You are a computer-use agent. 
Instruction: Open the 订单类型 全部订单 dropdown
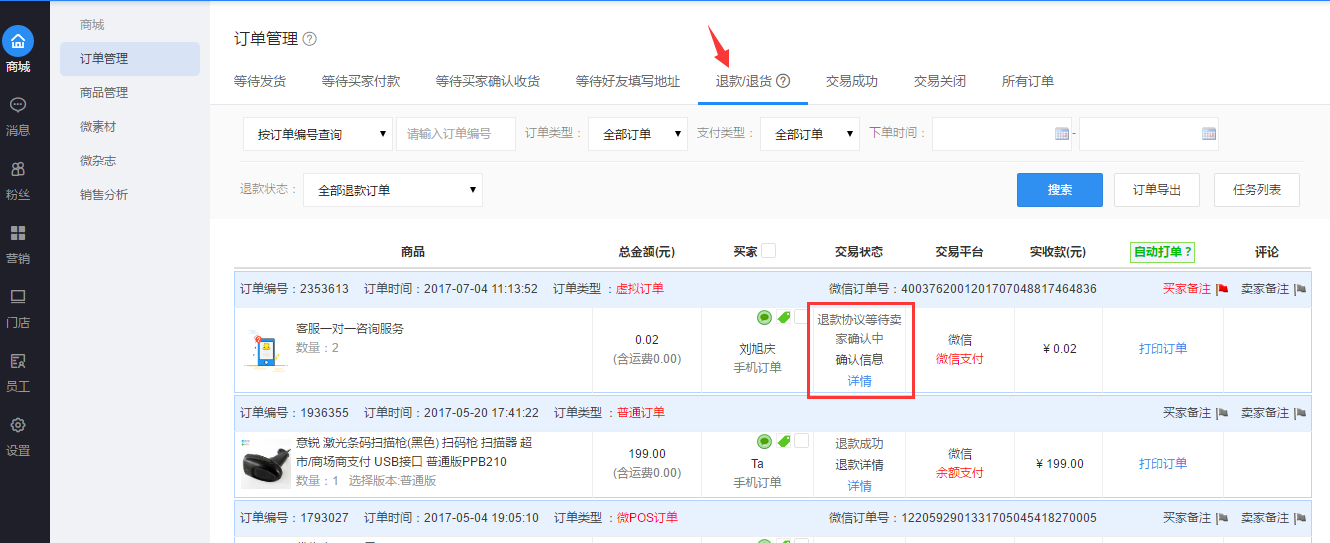[x=637, y=134]
